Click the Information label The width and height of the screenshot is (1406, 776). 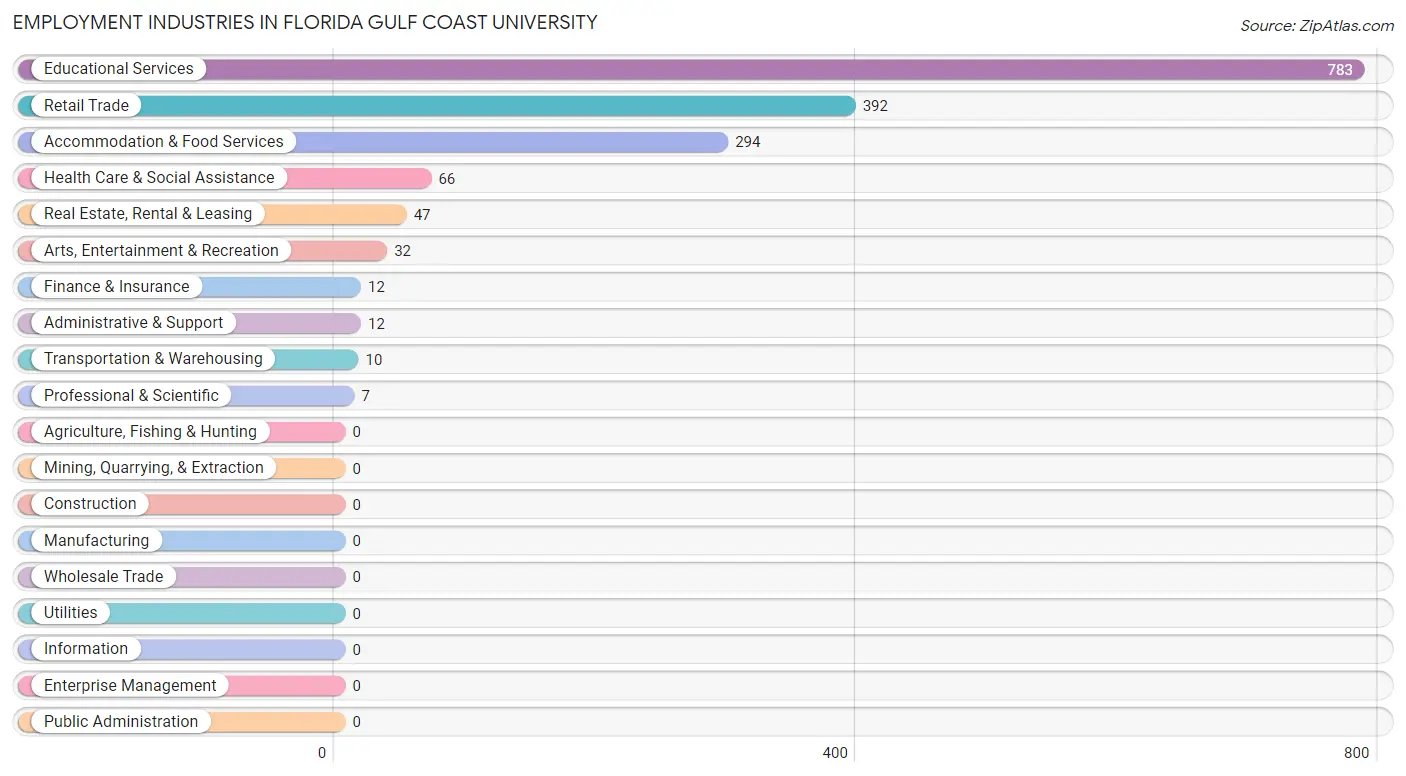click(86, 648)
